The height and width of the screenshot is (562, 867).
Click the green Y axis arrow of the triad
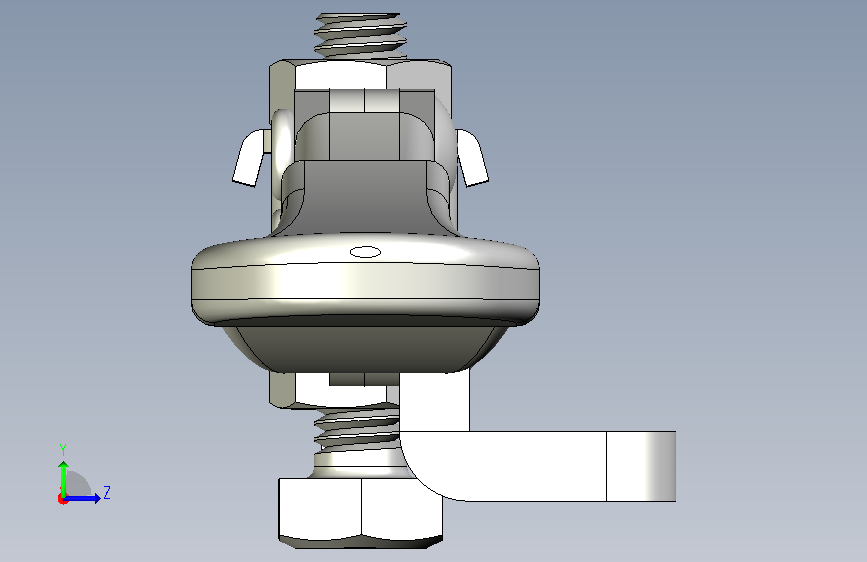(x=64, y=479)
